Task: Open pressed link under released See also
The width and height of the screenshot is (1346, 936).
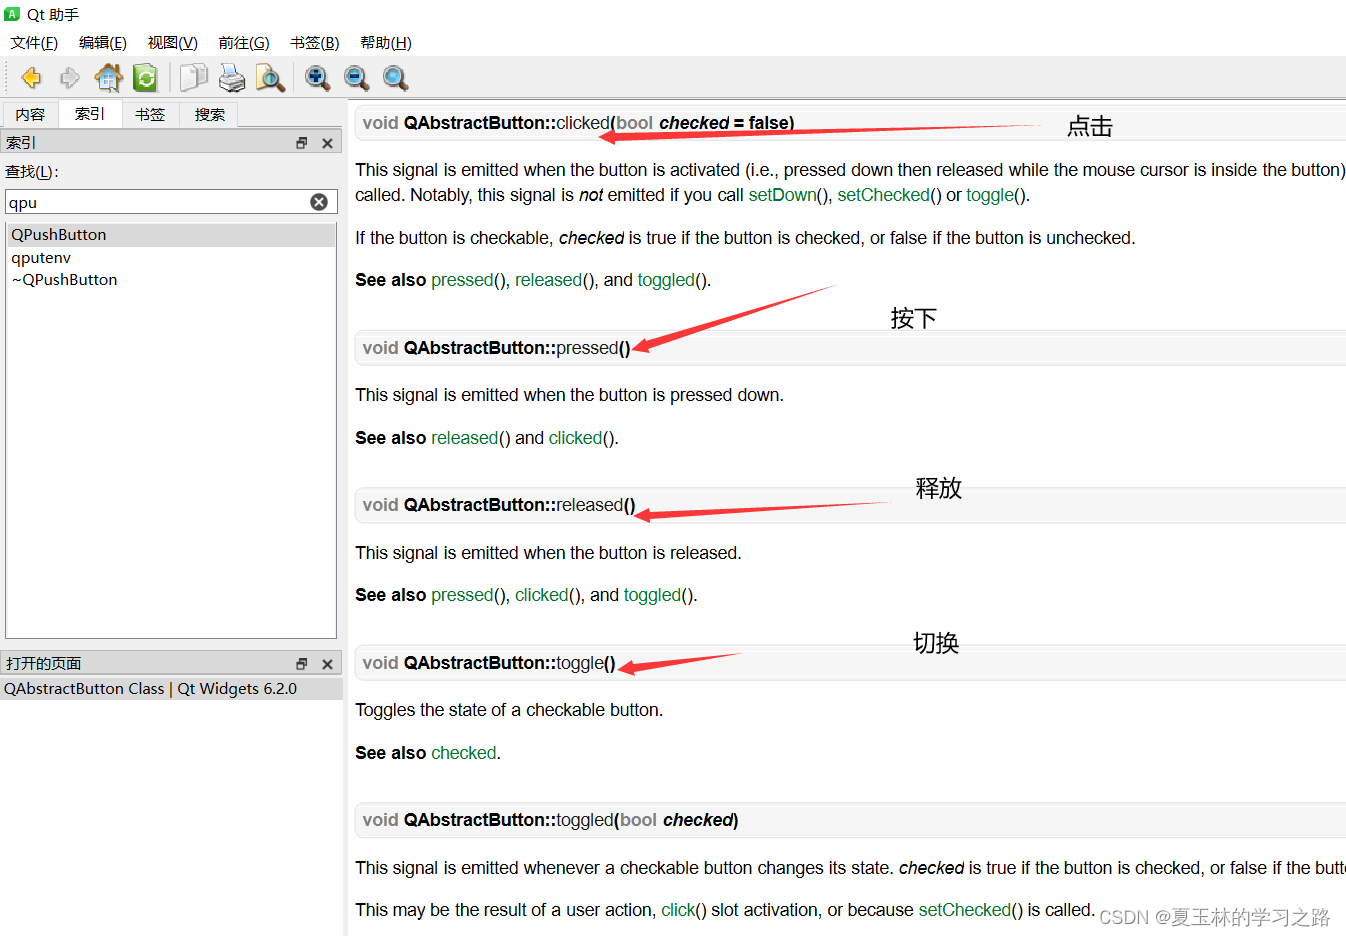Action: pyautogui.click(x=462, y=595)
